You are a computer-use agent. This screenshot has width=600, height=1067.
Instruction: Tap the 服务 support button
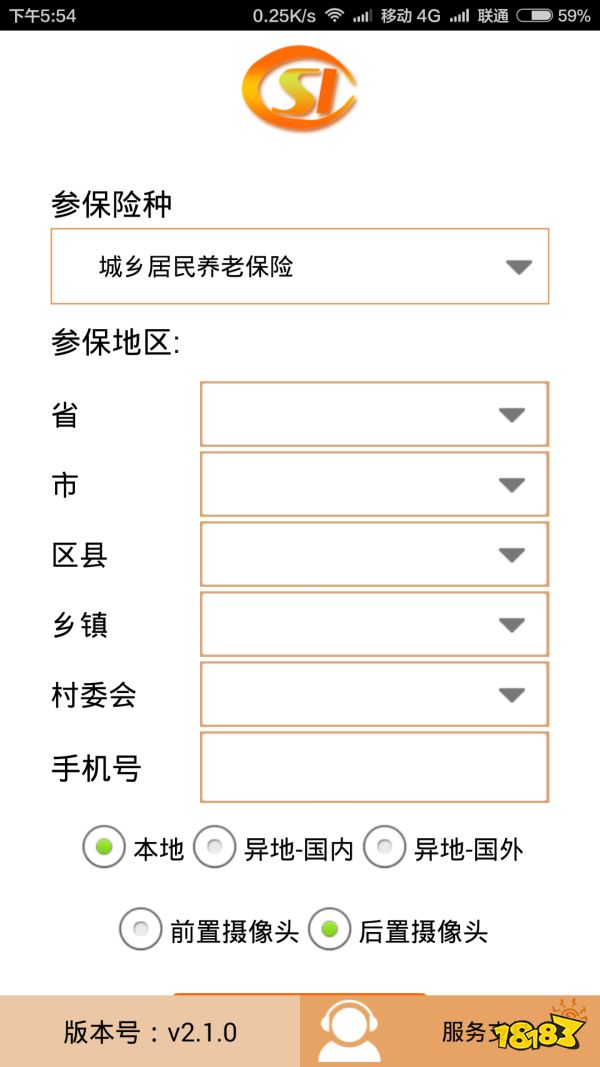pyautogui.click(x=470, y=1031)
